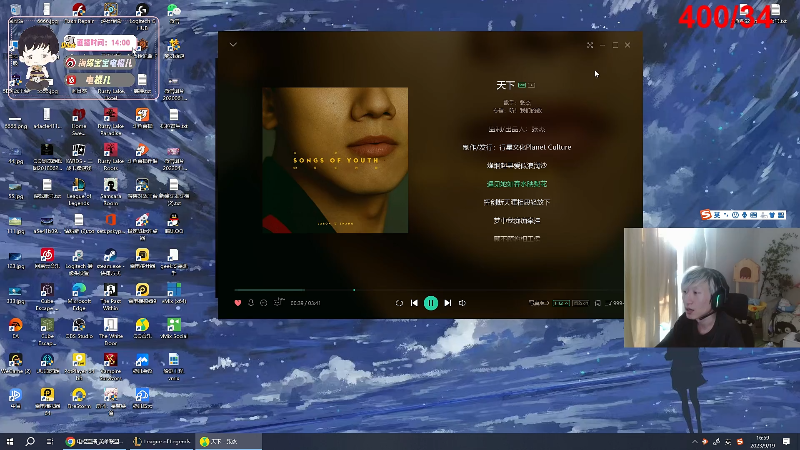The width and height of the screenshot is (800, 450).
Task: Open the comment bubble icon in player
Action: point(264,303)
